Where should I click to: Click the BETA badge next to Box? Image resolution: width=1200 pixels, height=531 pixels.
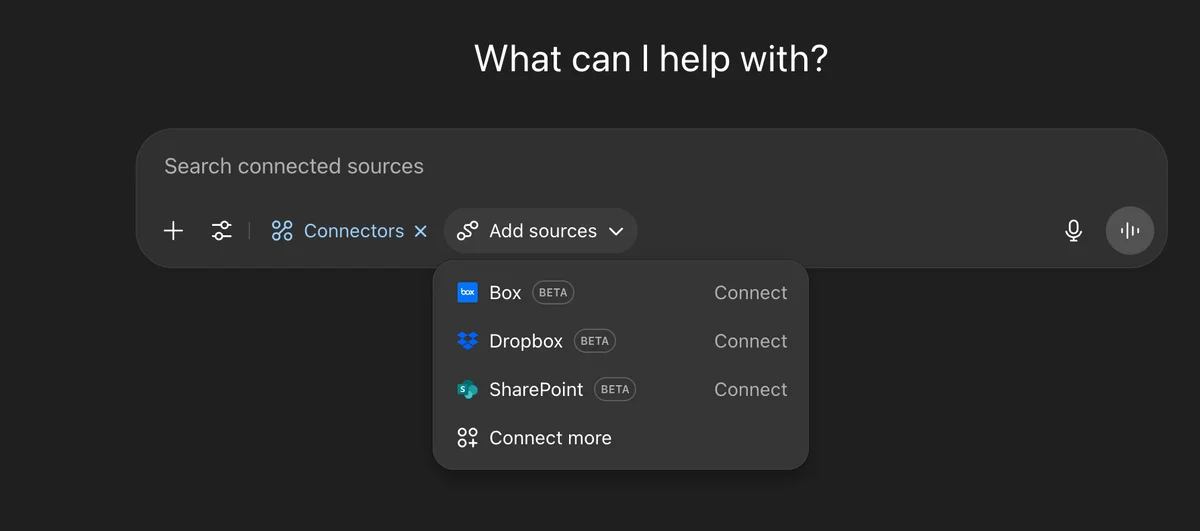pyautogui.click(x=553, y=293)
